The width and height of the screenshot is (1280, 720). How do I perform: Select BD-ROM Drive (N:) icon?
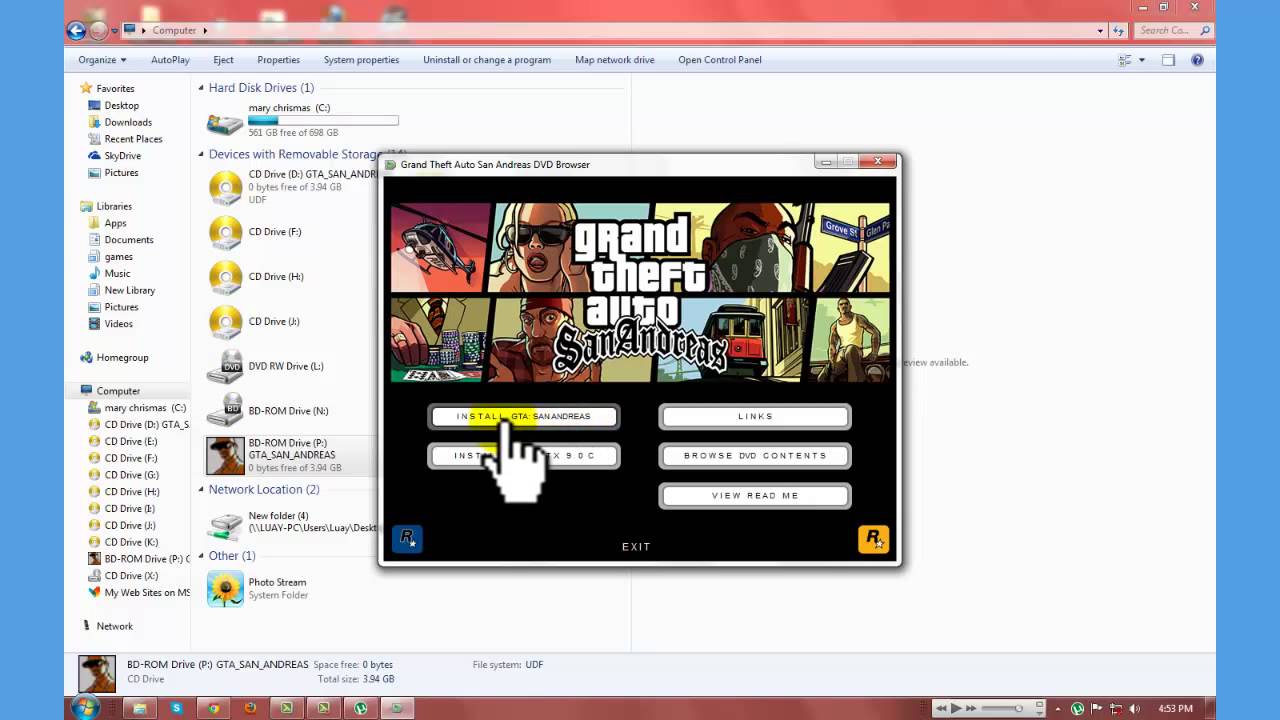coord(225,411)
